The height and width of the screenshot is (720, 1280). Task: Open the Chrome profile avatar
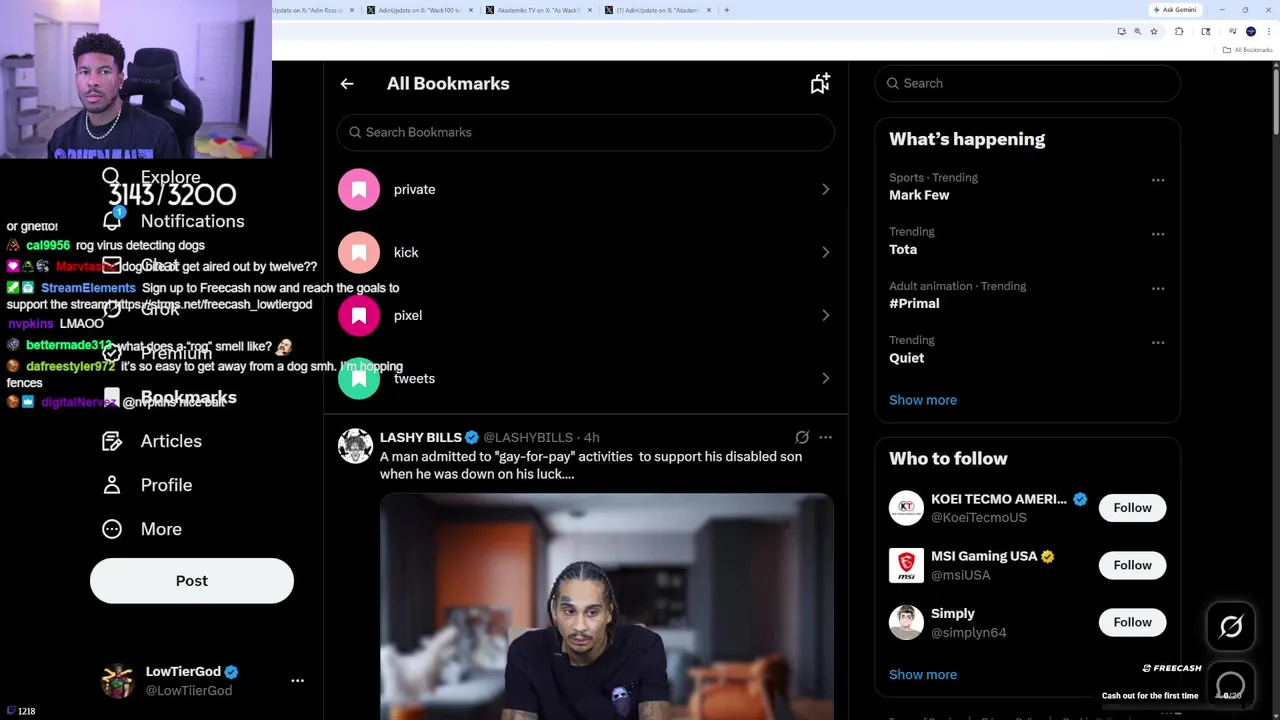click(x=1251, y=32)
